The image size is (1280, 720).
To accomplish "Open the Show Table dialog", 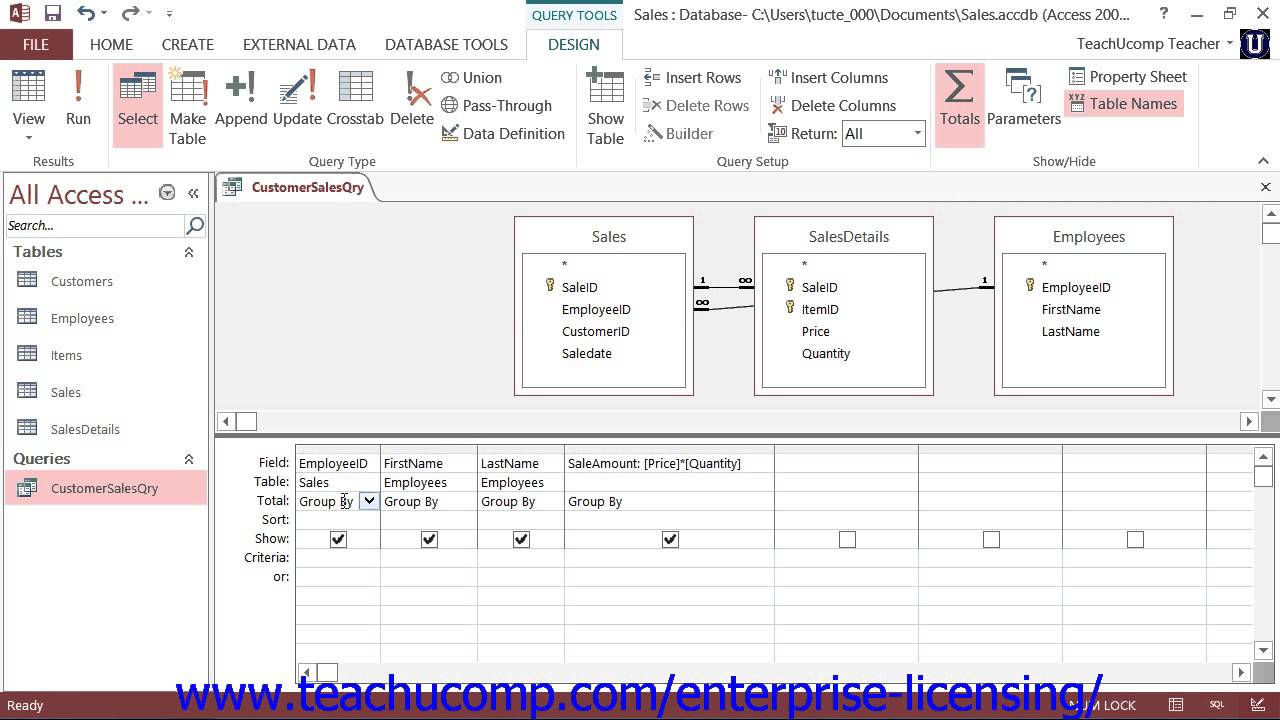I will (x=605, y=107).
